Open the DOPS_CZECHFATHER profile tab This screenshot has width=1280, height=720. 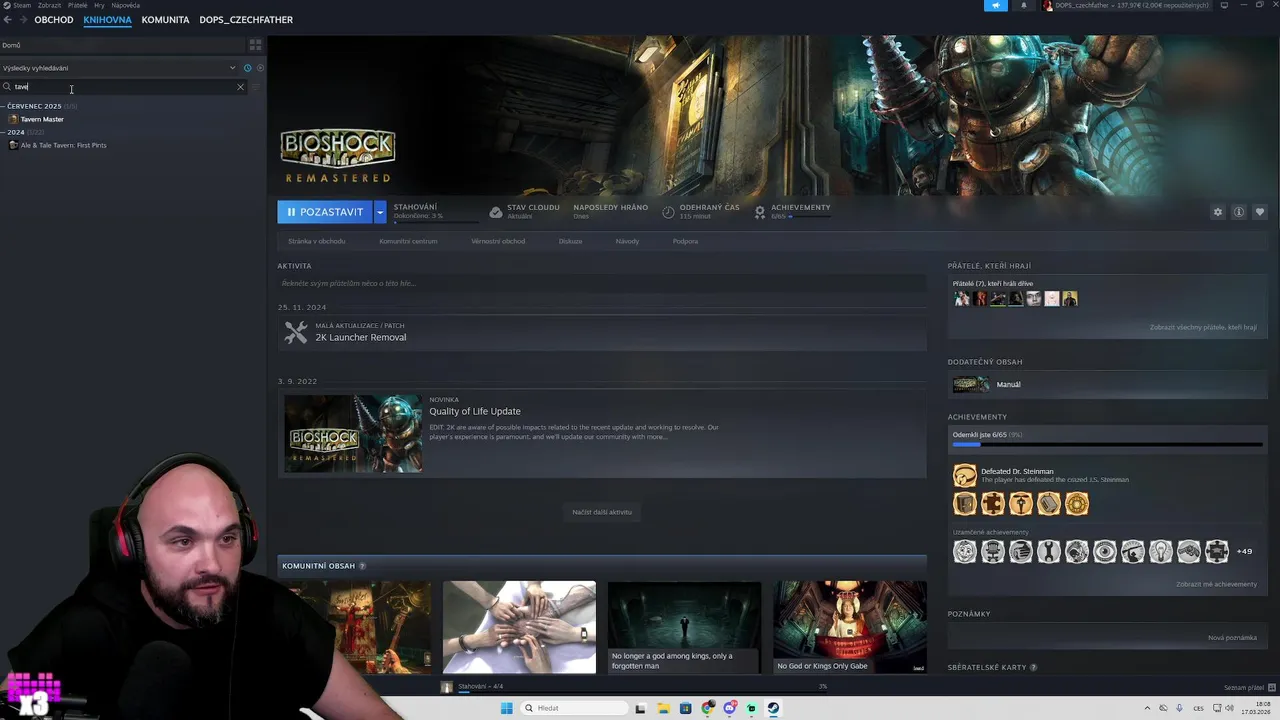[246, 20]
